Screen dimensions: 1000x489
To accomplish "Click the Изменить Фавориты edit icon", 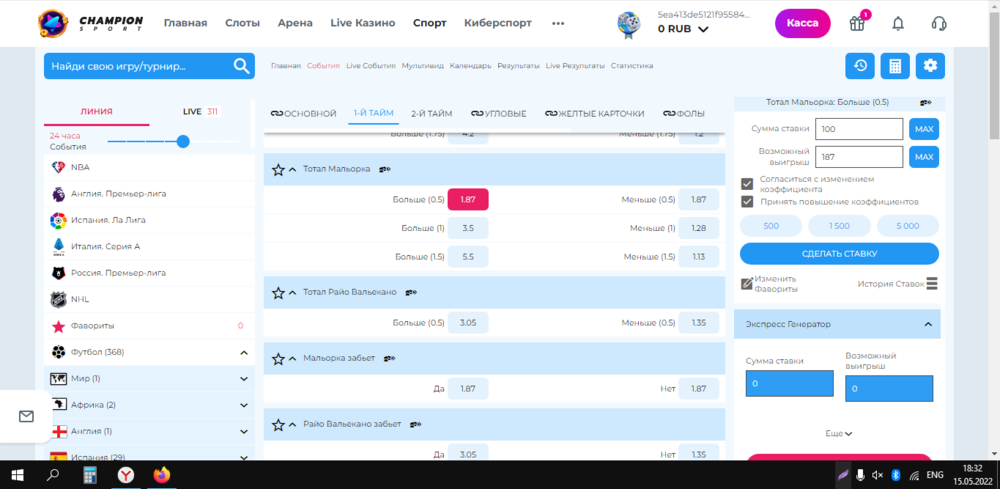I will click(x=747, y=284).
